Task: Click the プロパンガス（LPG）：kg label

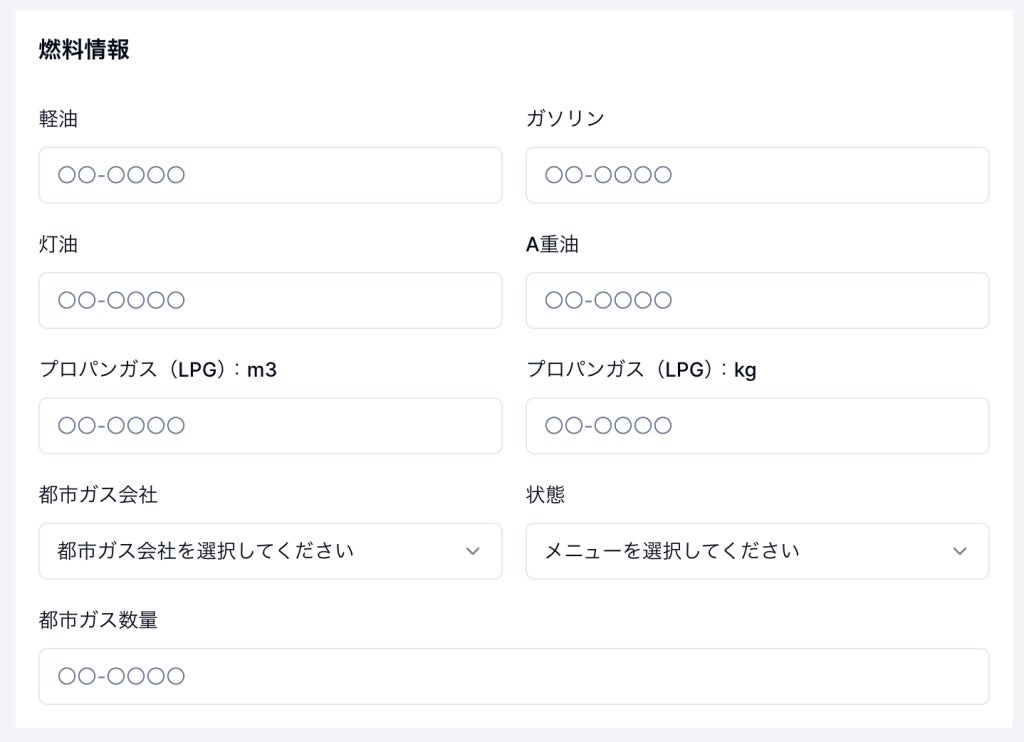Action: (641, 370)
